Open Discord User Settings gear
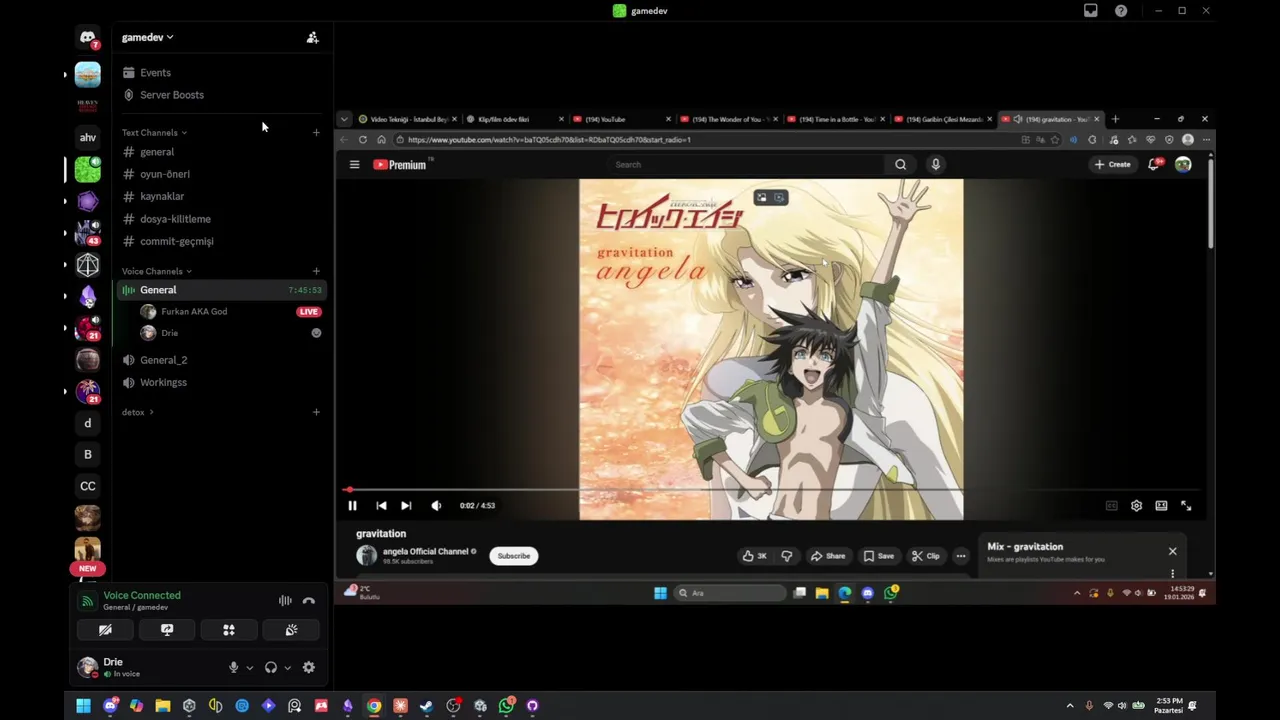 point(309,667)
